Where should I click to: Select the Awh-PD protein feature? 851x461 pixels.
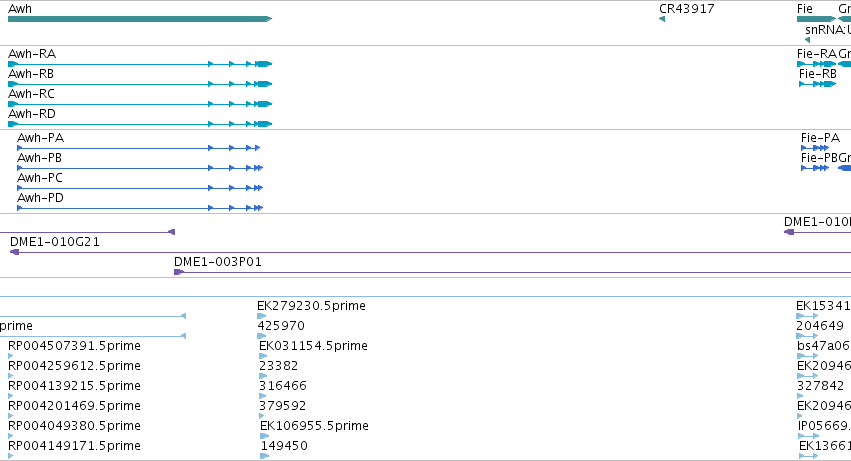(140, 208)
